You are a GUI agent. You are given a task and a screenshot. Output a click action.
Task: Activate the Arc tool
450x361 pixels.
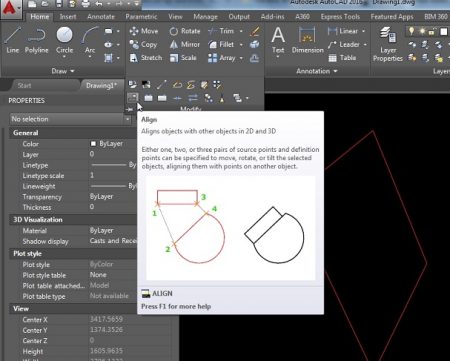tap(90, 40)
